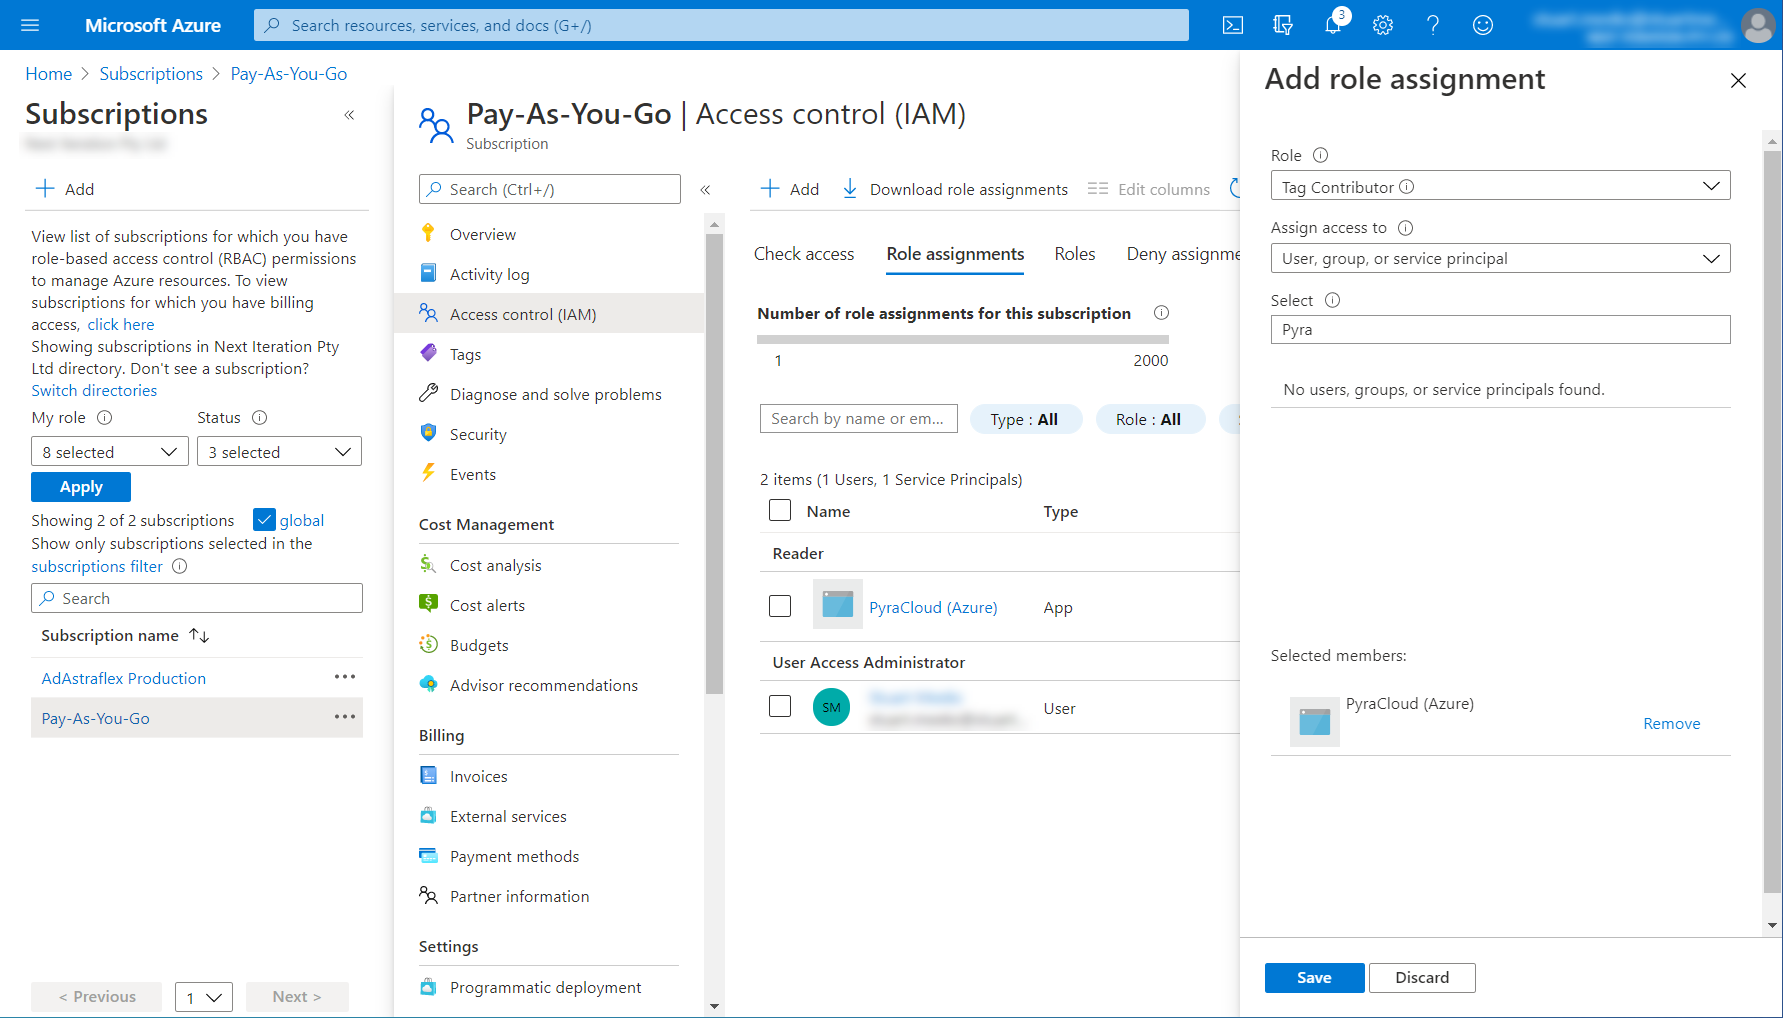Open the portal hamburger menu

pos(30,25)
